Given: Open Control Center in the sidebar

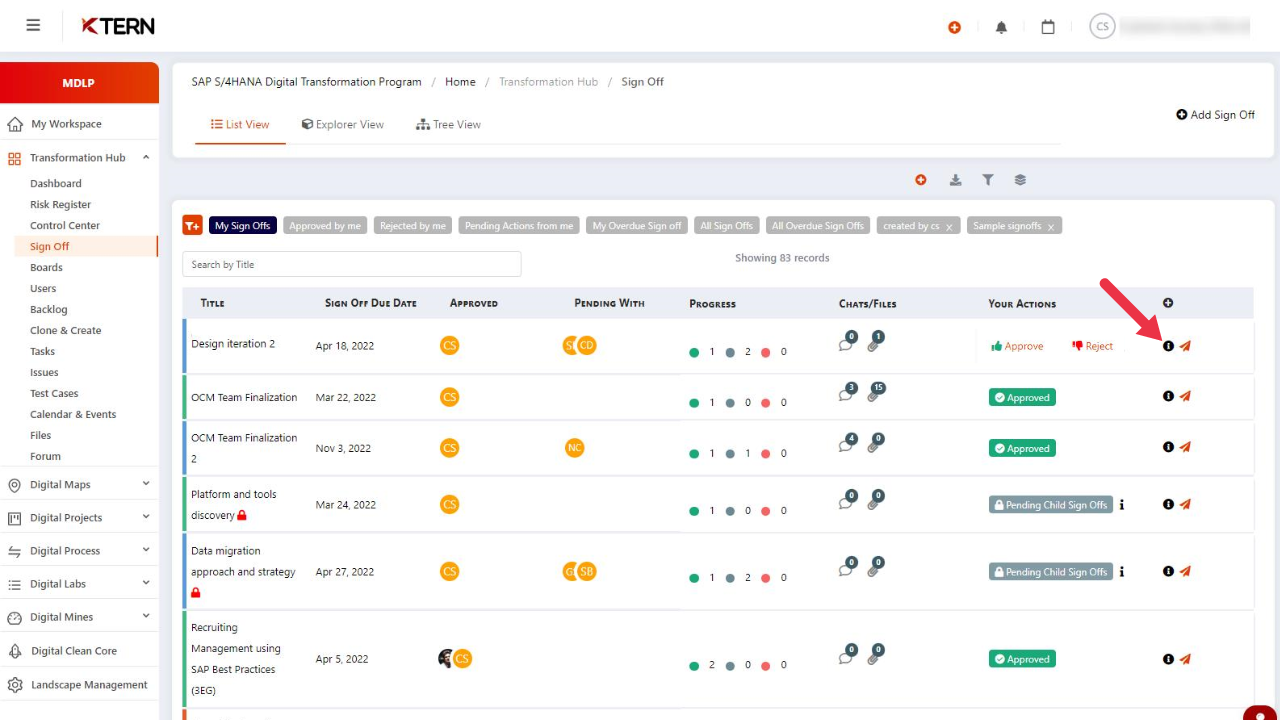Looking at the screenshot, I should 65,225.
